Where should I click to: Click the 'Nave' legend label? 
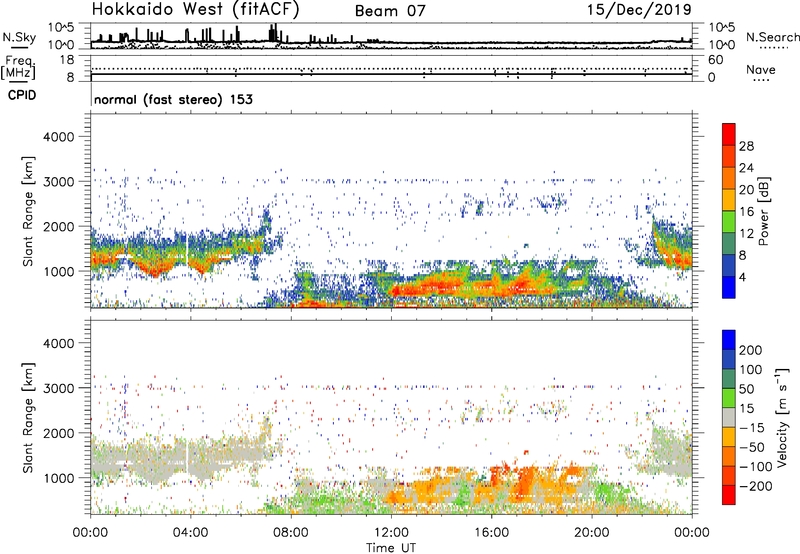coord(761,69)
